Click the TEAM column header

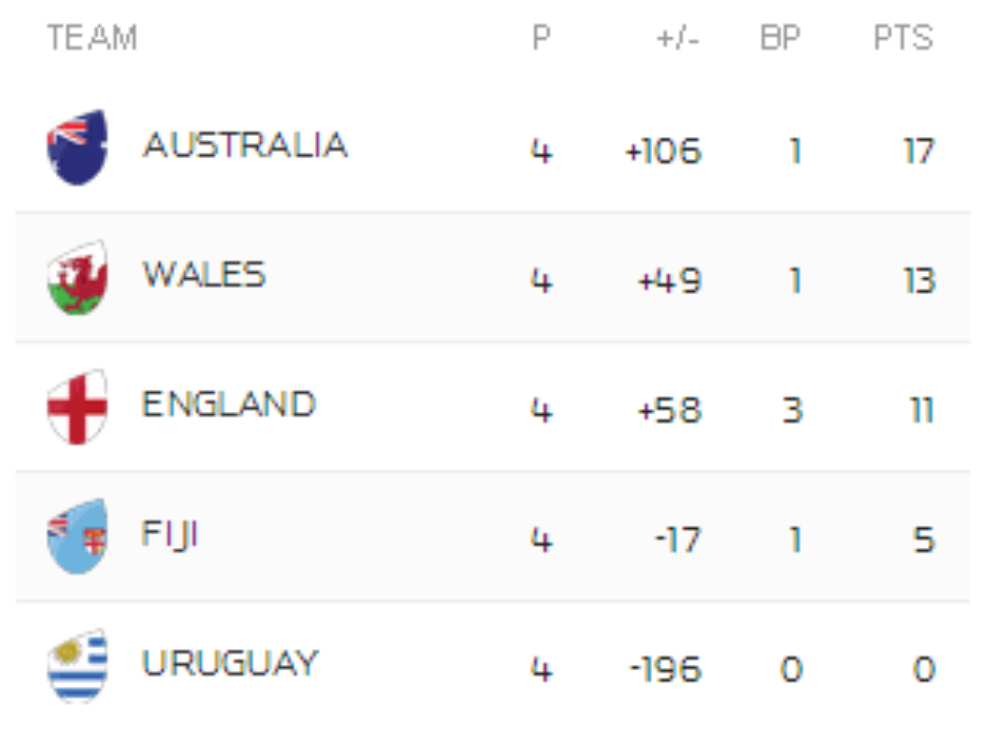(92, 39)
